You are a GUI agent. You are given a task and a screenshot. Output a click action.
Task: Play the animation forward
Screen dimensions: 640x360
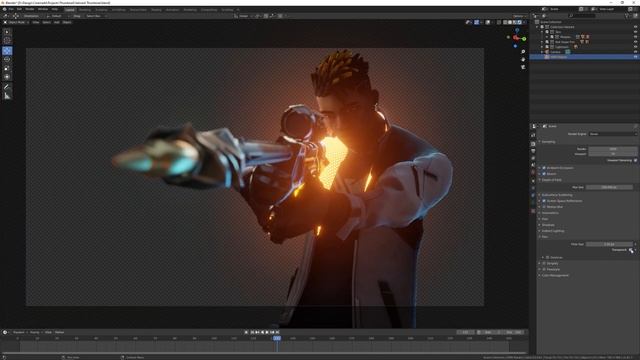pyautogui.click(x=267, y=332)
